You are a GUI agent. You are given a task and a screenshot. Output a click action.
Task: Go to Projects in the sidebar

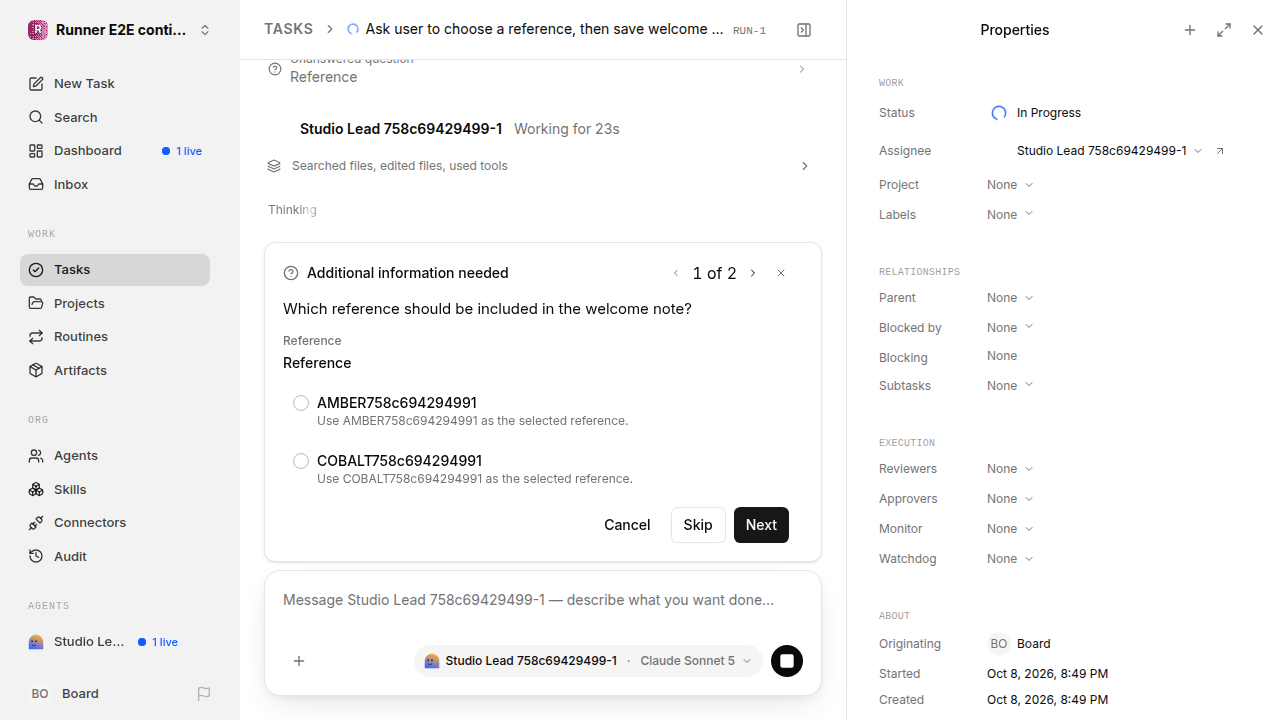click(115, 303)
